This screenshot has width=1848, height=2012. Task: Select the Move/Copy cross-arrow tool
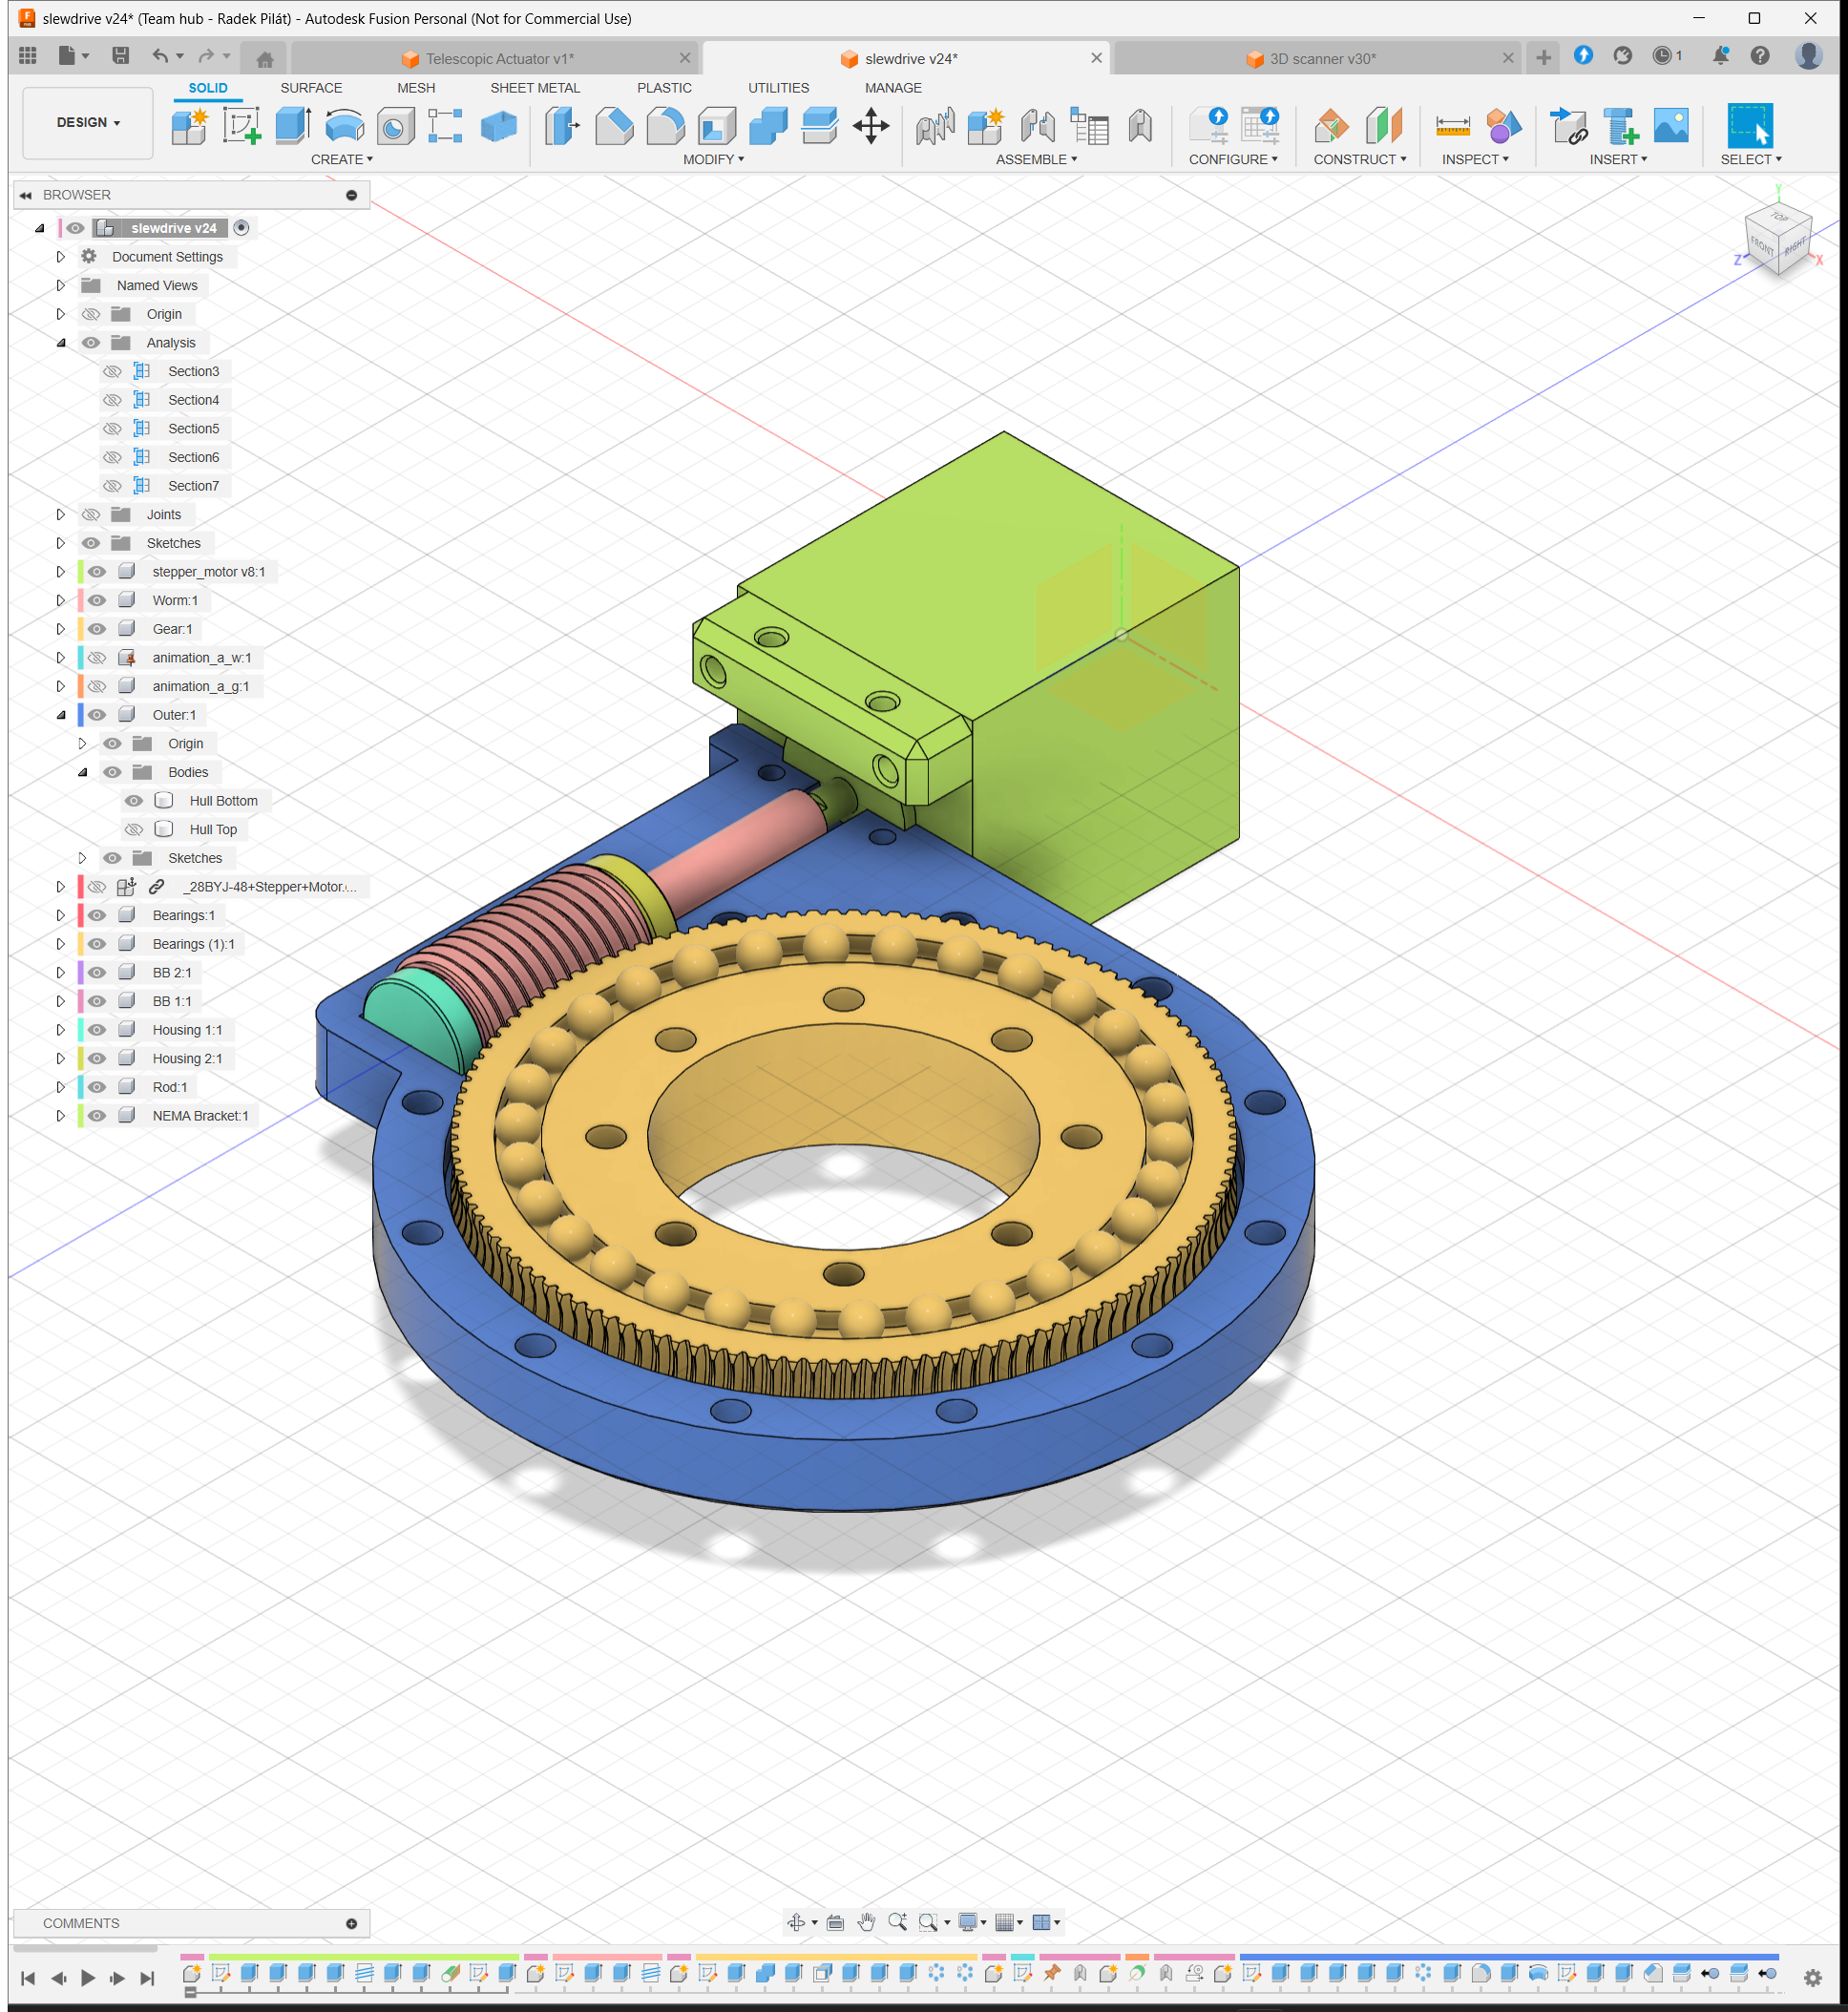tap(871, 126)
